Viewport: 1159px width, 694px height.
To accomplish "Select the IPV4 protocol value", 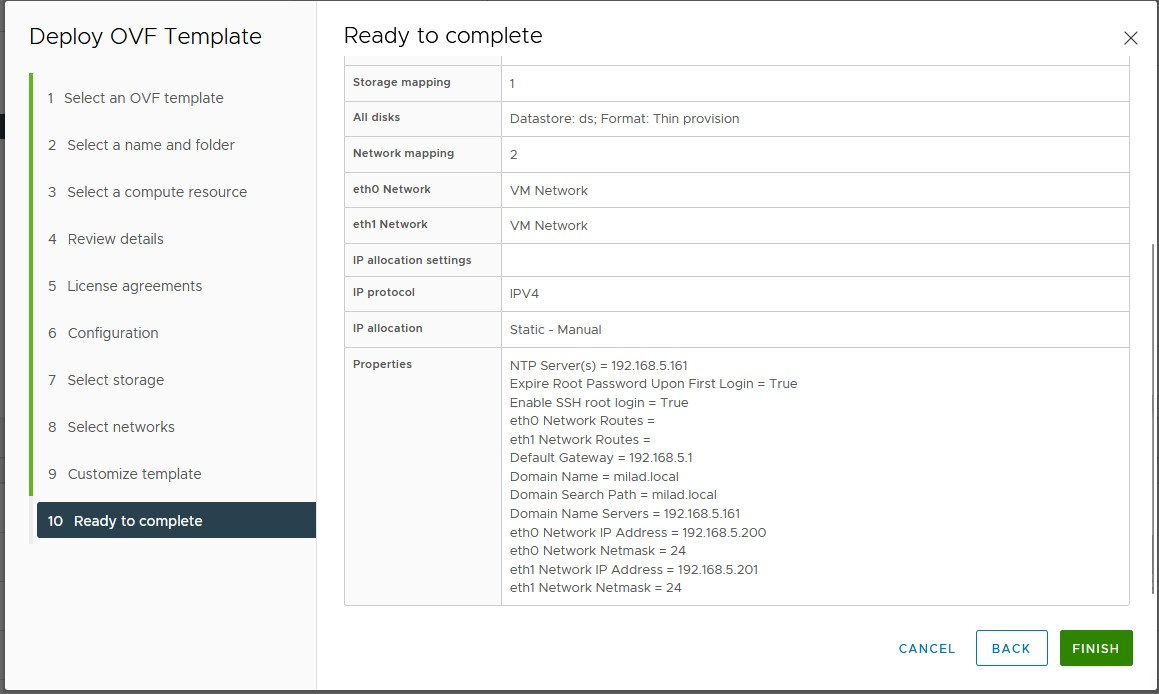I will 524,293.
